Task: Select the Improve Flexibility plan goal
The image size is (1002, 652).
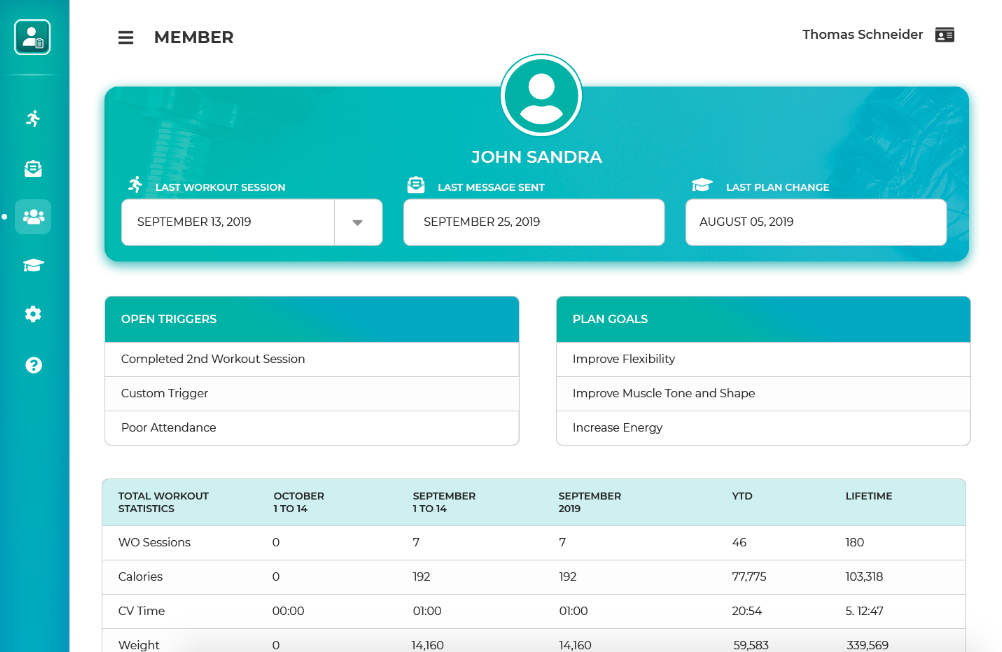Action: pos(624,359)
